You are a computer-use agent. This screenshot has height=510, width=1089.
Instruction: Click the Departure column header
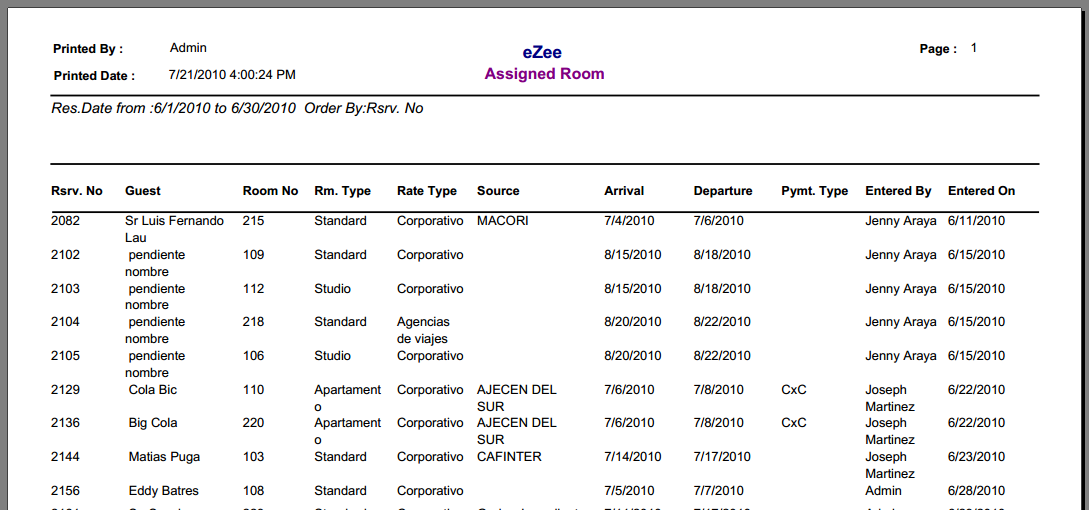click(x=722, y=191)
